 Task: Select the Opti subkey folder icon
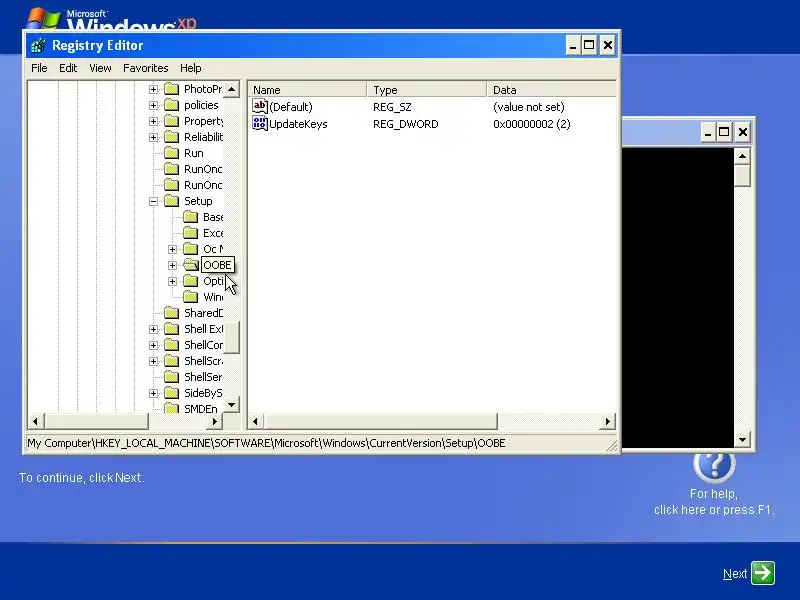click(x=191, y=281)
